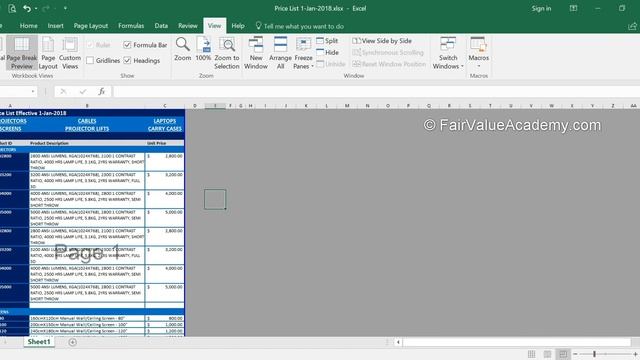Open the Help ribbon tab
Screen dimensions: 640x360
coord(238,26)
